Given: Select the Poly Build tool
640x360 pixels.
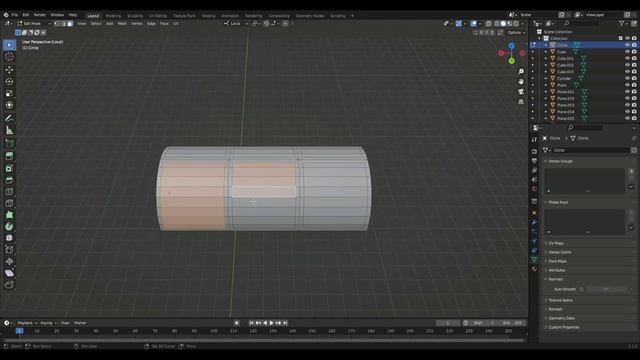Looking at the screenshot, I should [x=9, y=215].
